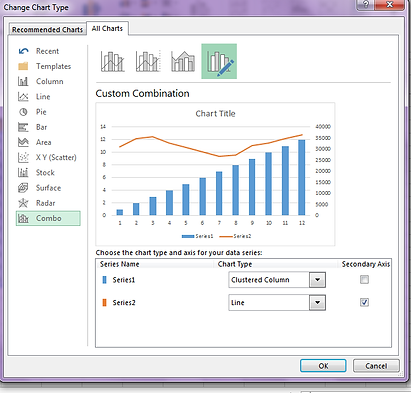Select the Stacked Area - Clustered Column icon
This screenshot has height=393, width=411.
tap(183, 61)
